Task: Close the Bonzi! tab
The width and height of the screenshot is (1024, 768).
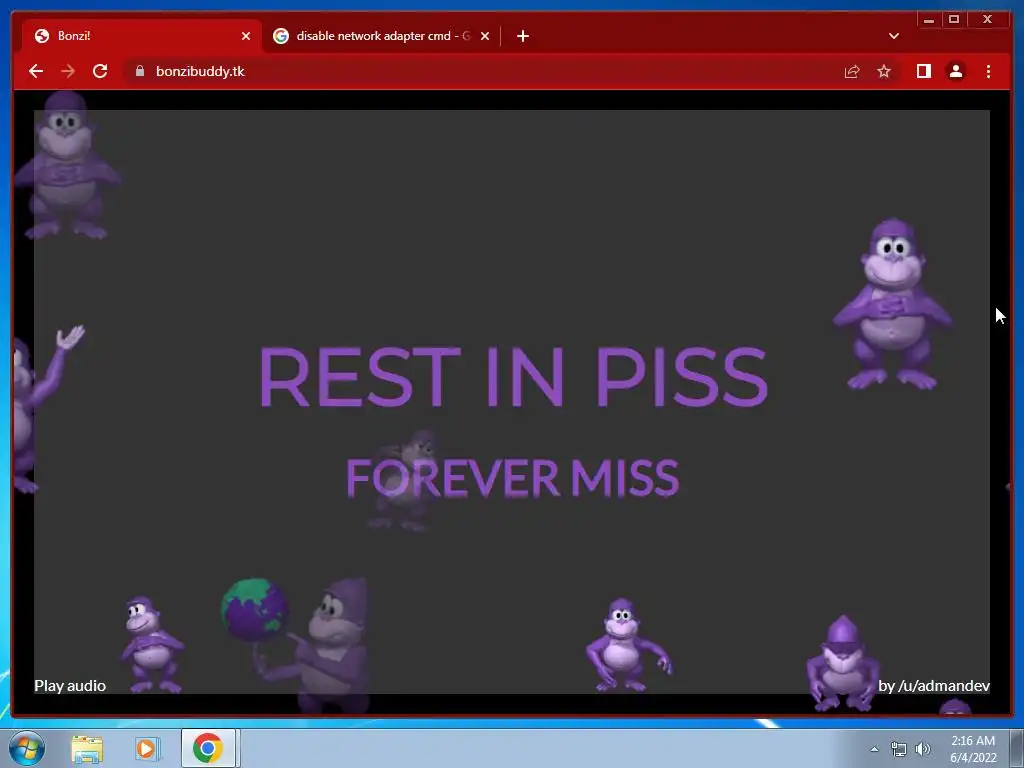Action: point(246,36)
